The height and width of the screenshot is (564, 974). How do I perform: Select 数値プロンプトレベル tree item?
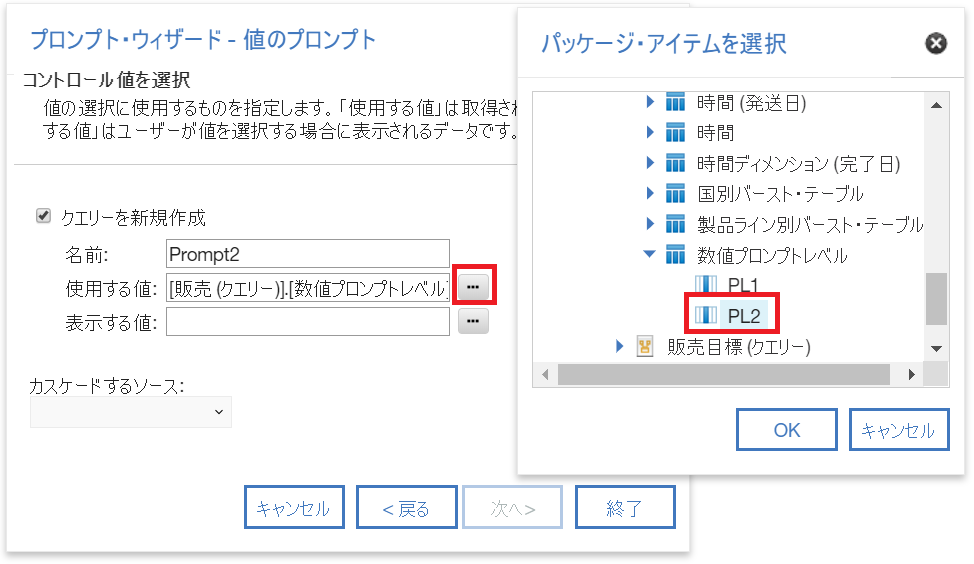772,255
